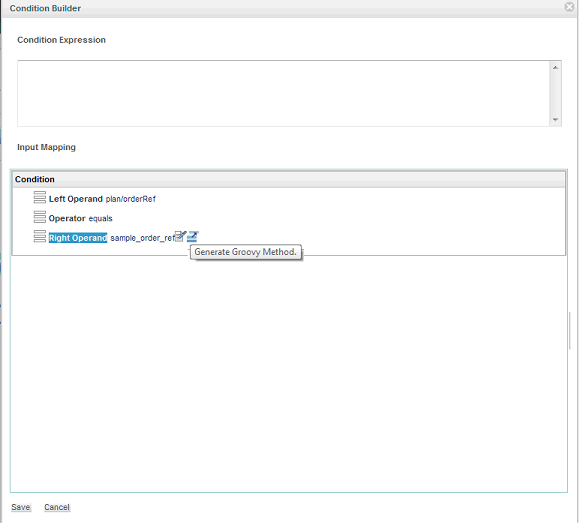The height and width of the screenshot is (525, 580).
Task: Click the plan/orderRef value
Action: [131, 199]
